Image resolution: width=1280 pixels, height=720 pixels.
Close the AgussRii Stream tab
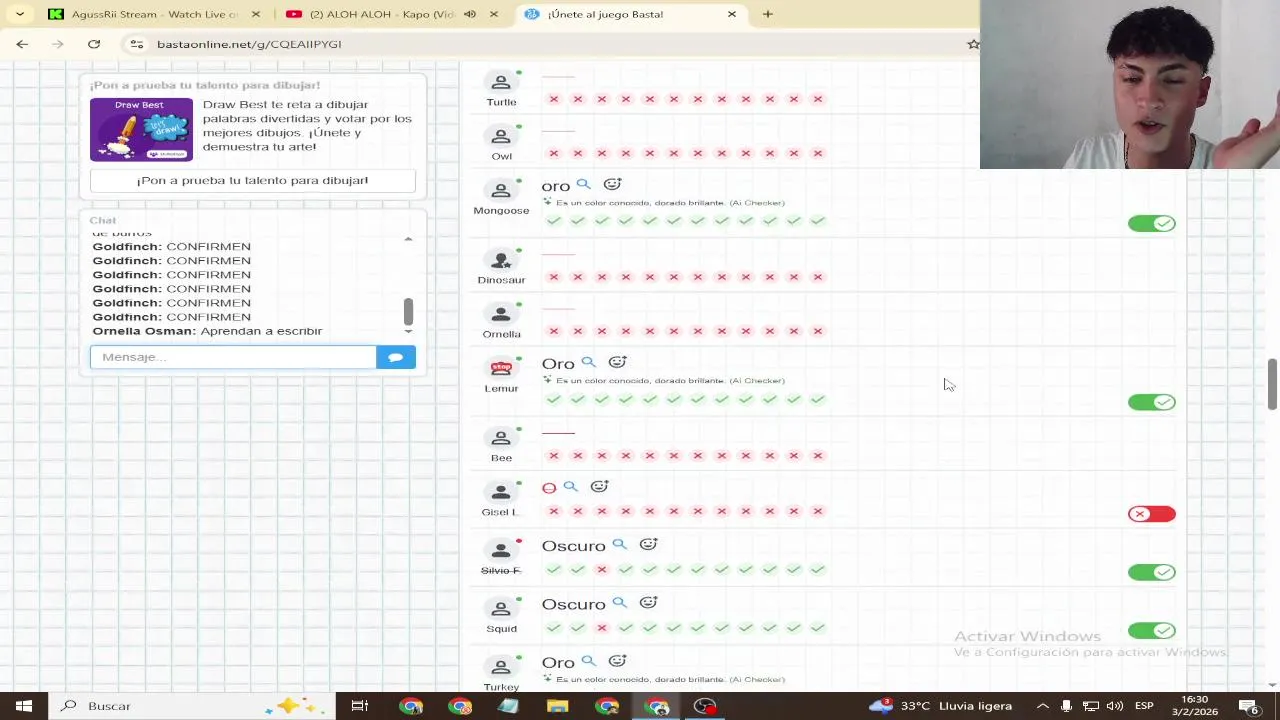tap(256, 14)
